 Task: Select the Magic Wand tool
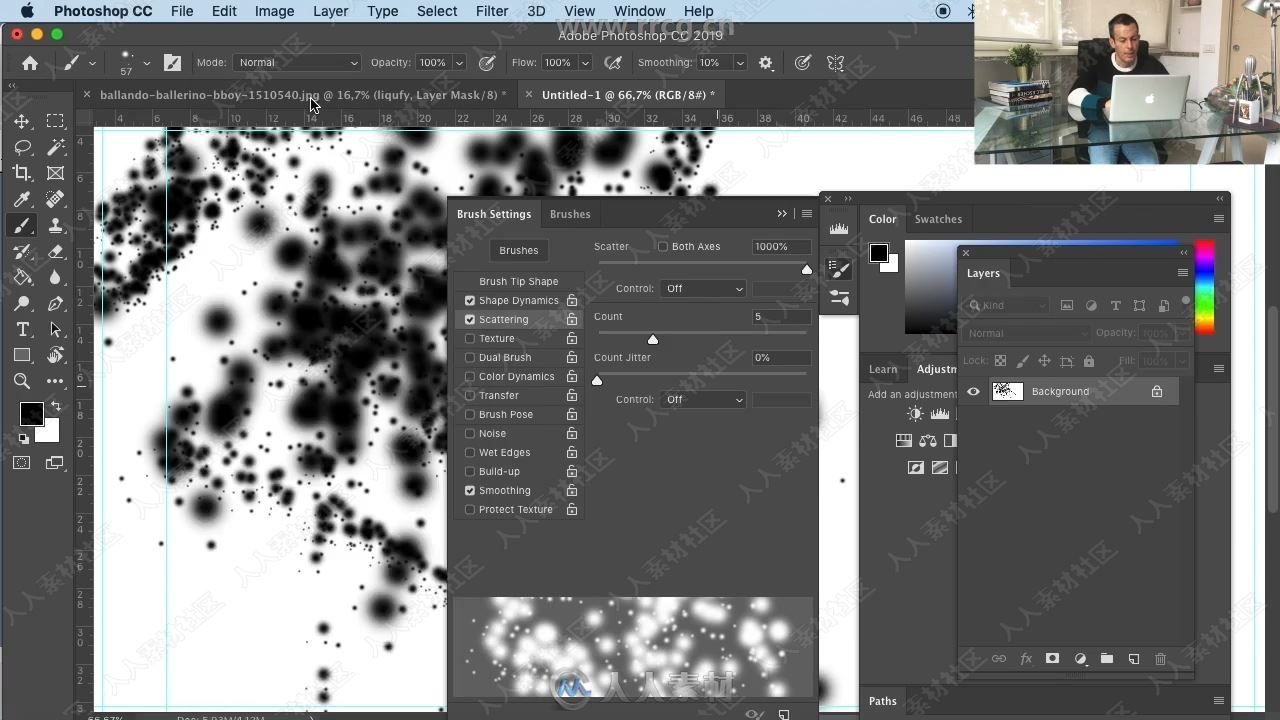point(56,147)
